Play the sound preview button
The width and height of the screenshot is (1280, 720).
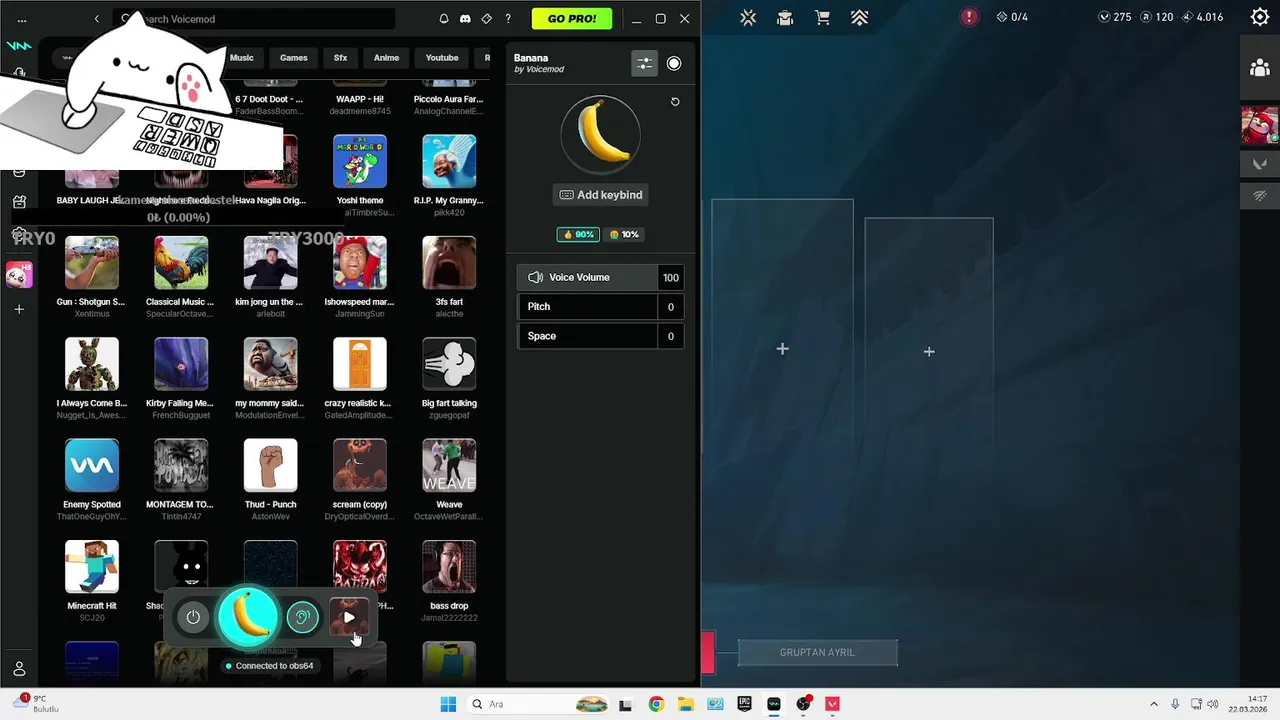click(349, 617)
